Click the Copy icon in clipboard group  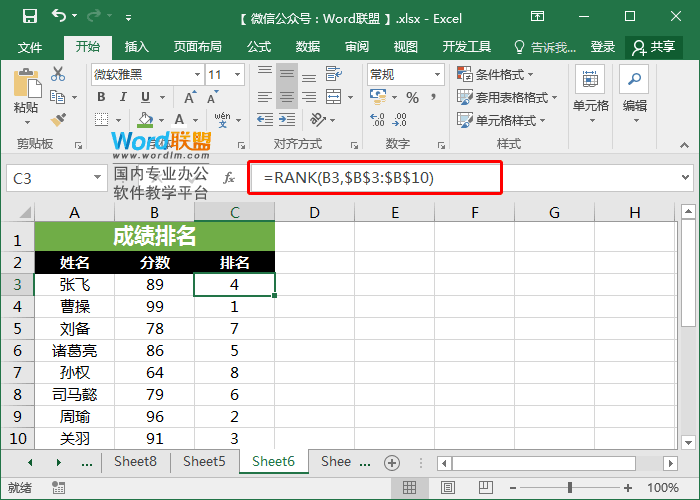coord(57,97)
